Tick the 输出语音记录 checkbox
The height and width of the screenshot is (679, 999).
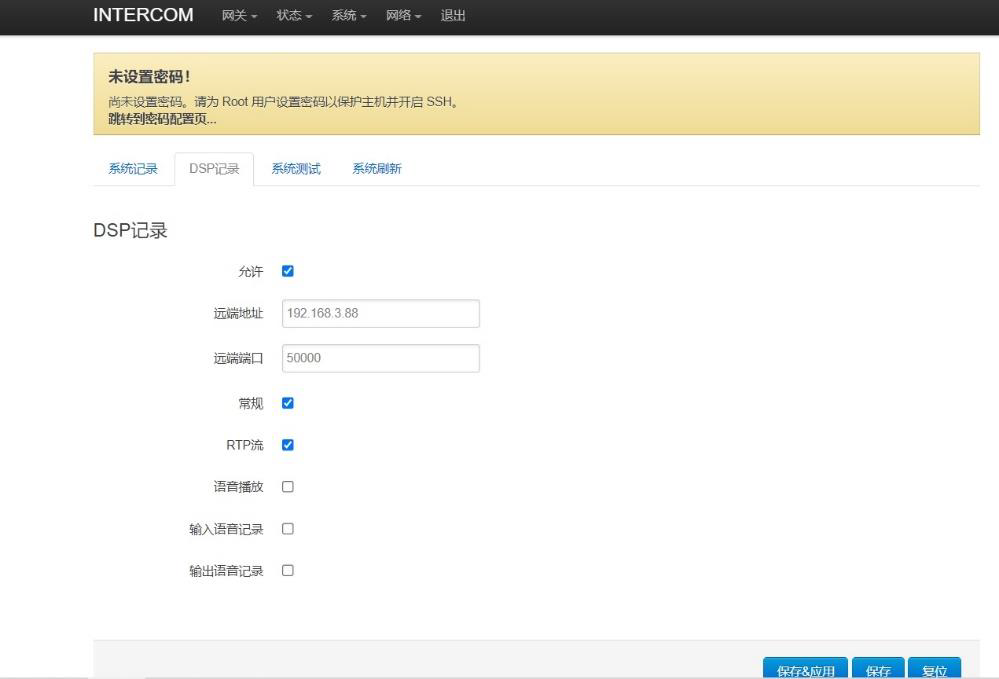click(288, 571)
